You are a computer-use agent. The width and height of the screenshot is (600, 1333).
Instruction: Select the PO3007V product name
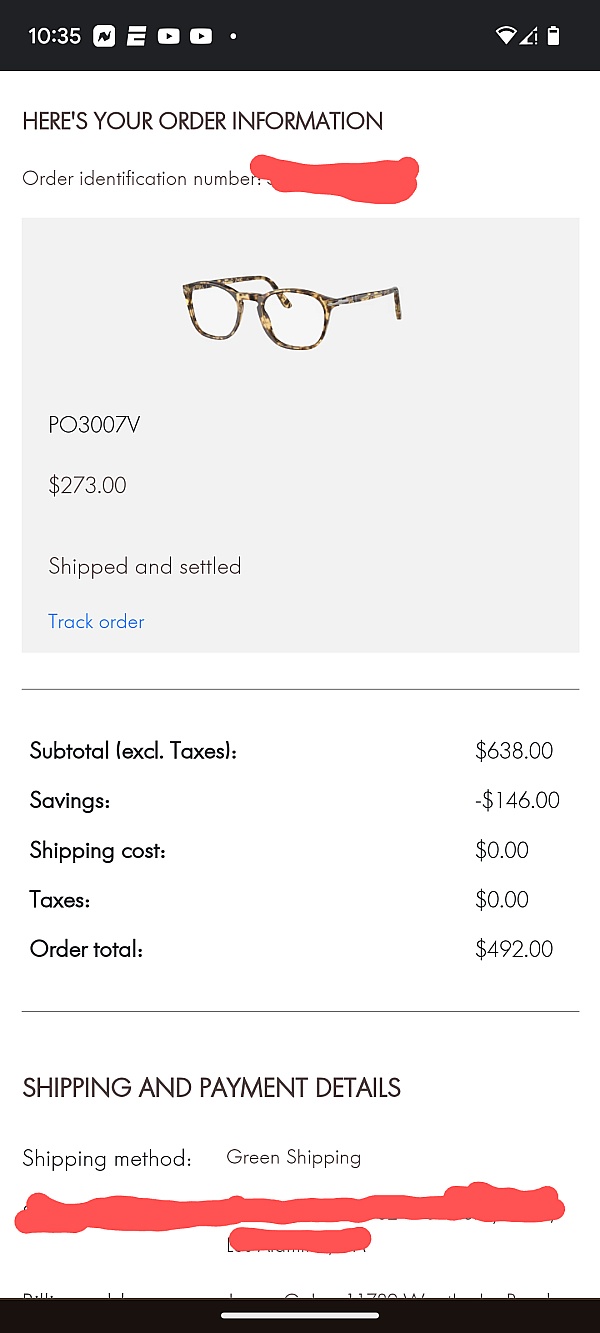click(94, 425)
